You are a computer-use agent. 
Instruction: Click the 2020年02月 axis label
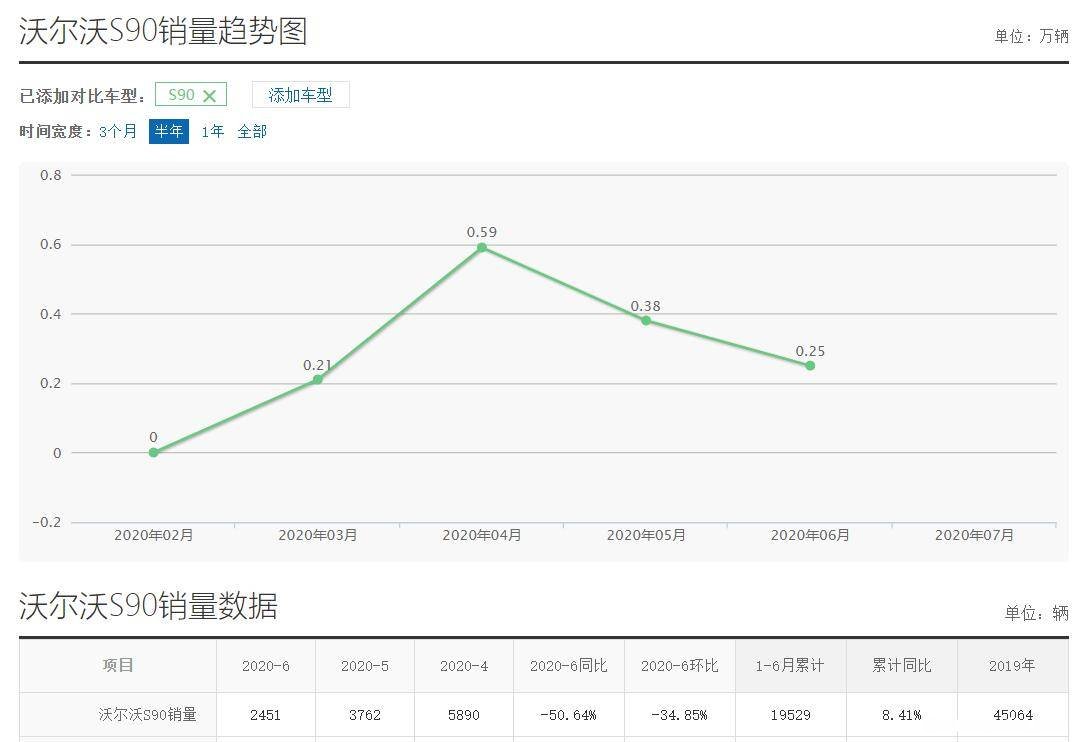point(153,535)
